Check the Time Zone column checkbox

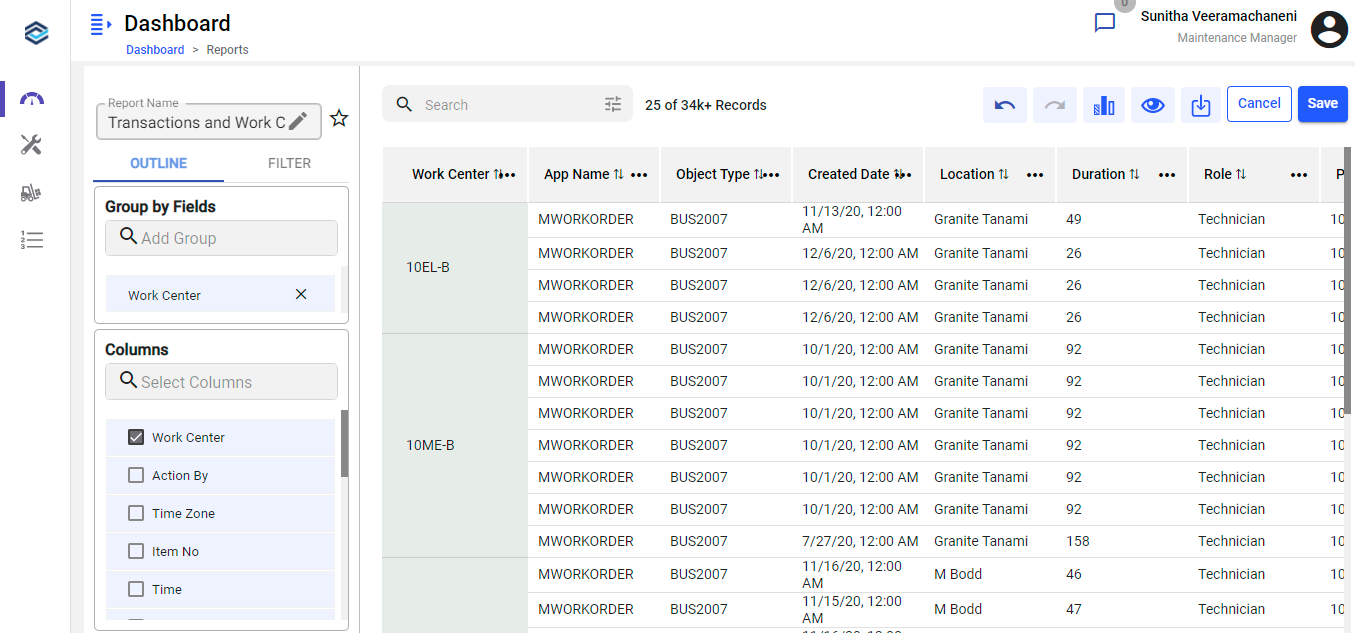point(136,513)
